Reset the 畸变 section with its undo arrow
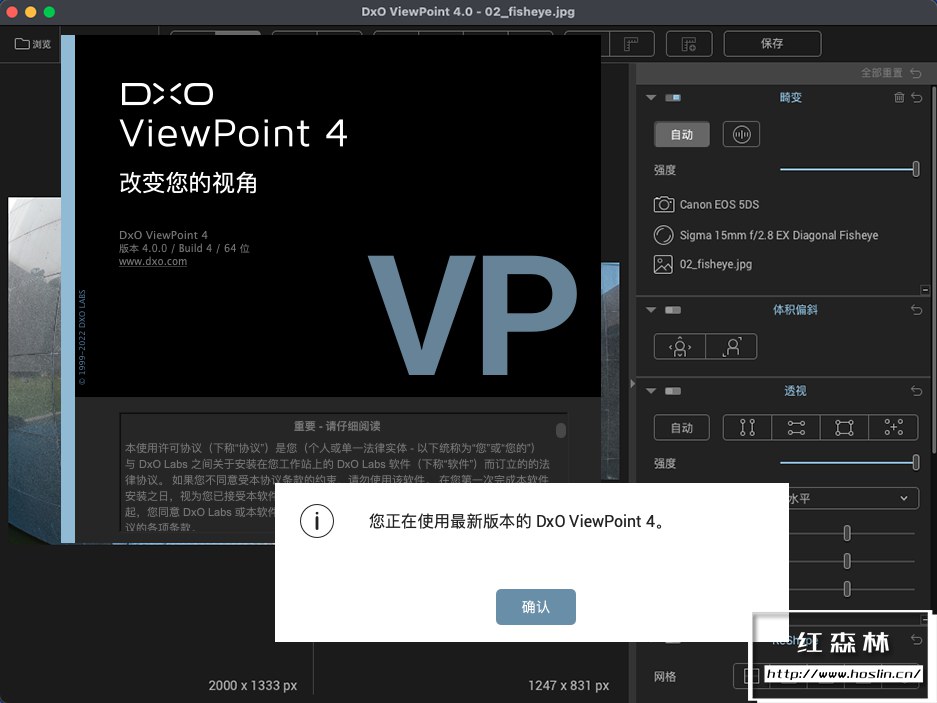Screen dimensions: 937x703 (917, 97)
